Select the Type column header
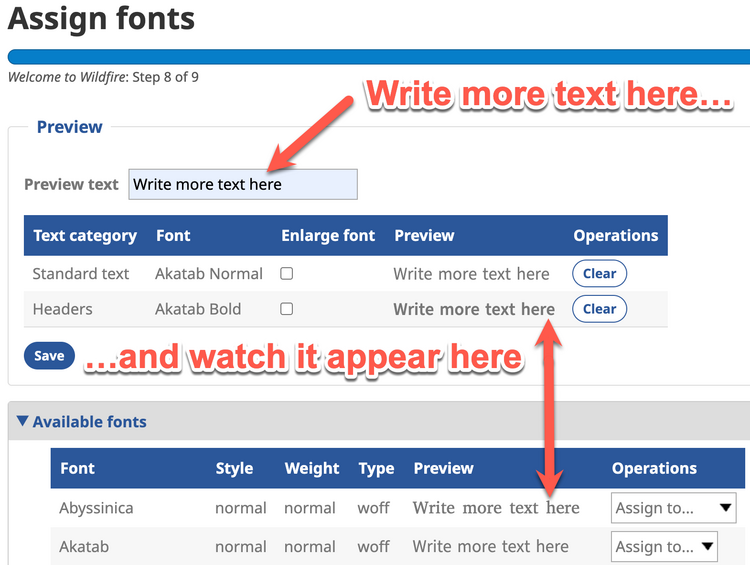The width and height of the screenshot is (750, 565). (x=376, y=468)
